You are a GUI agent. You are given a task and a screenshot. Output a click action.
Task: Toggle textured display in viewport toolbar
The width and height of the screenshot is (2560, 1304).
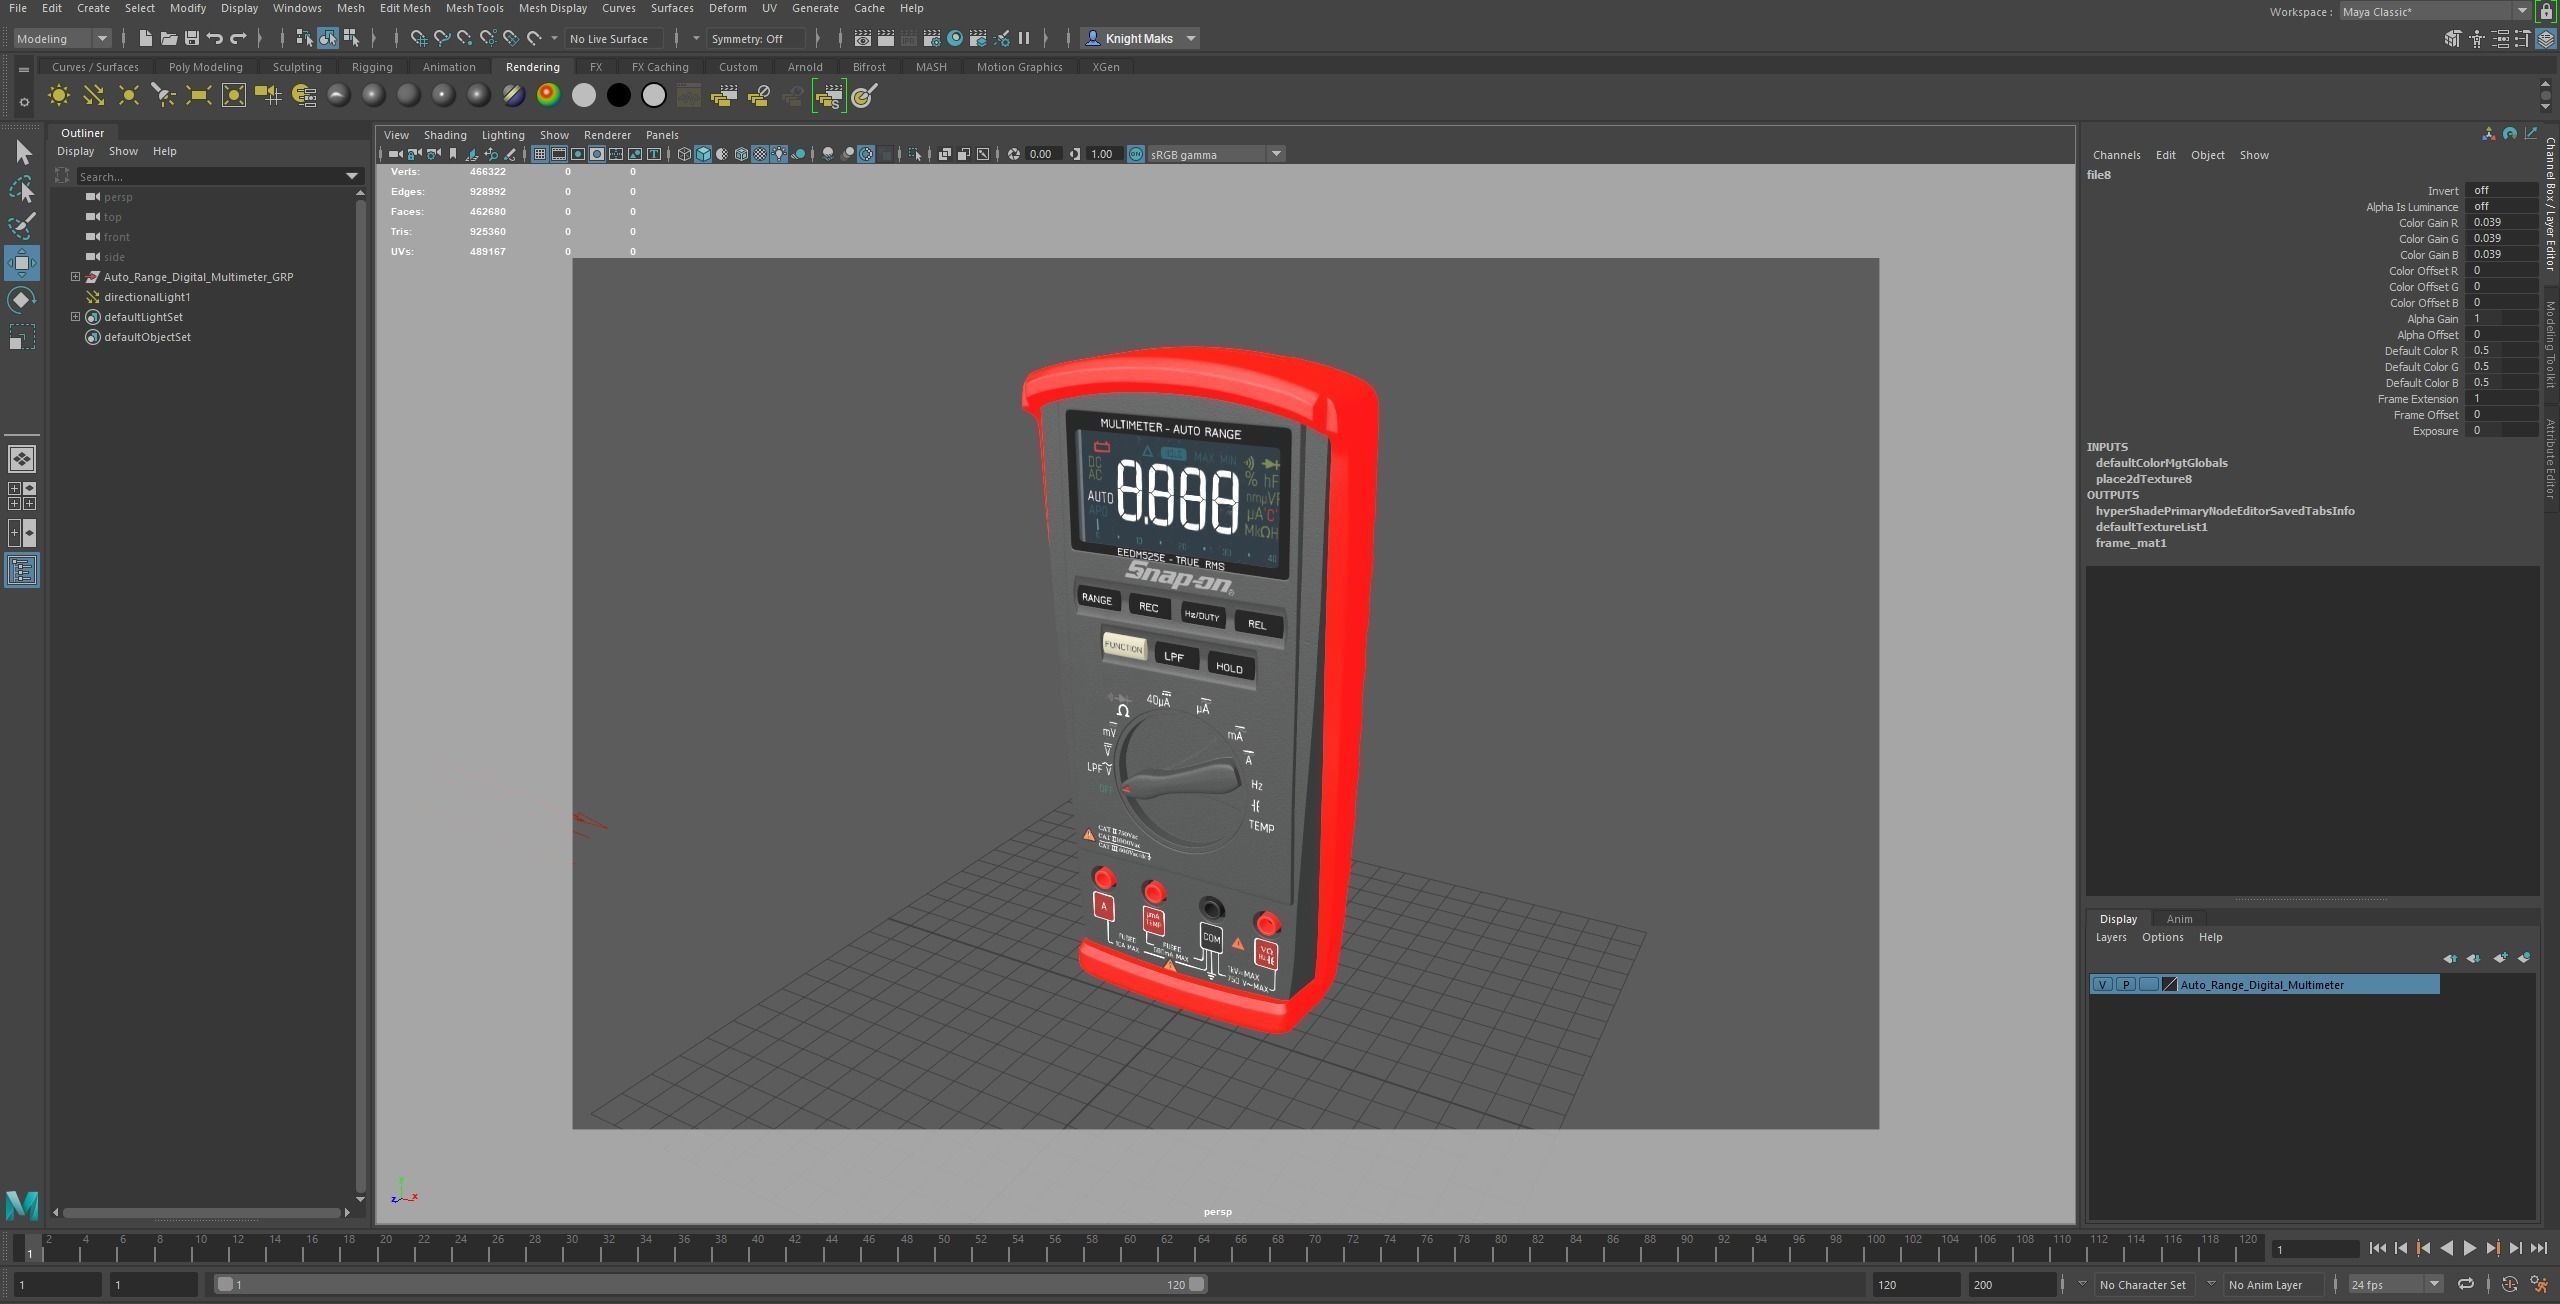coord(760,154)
